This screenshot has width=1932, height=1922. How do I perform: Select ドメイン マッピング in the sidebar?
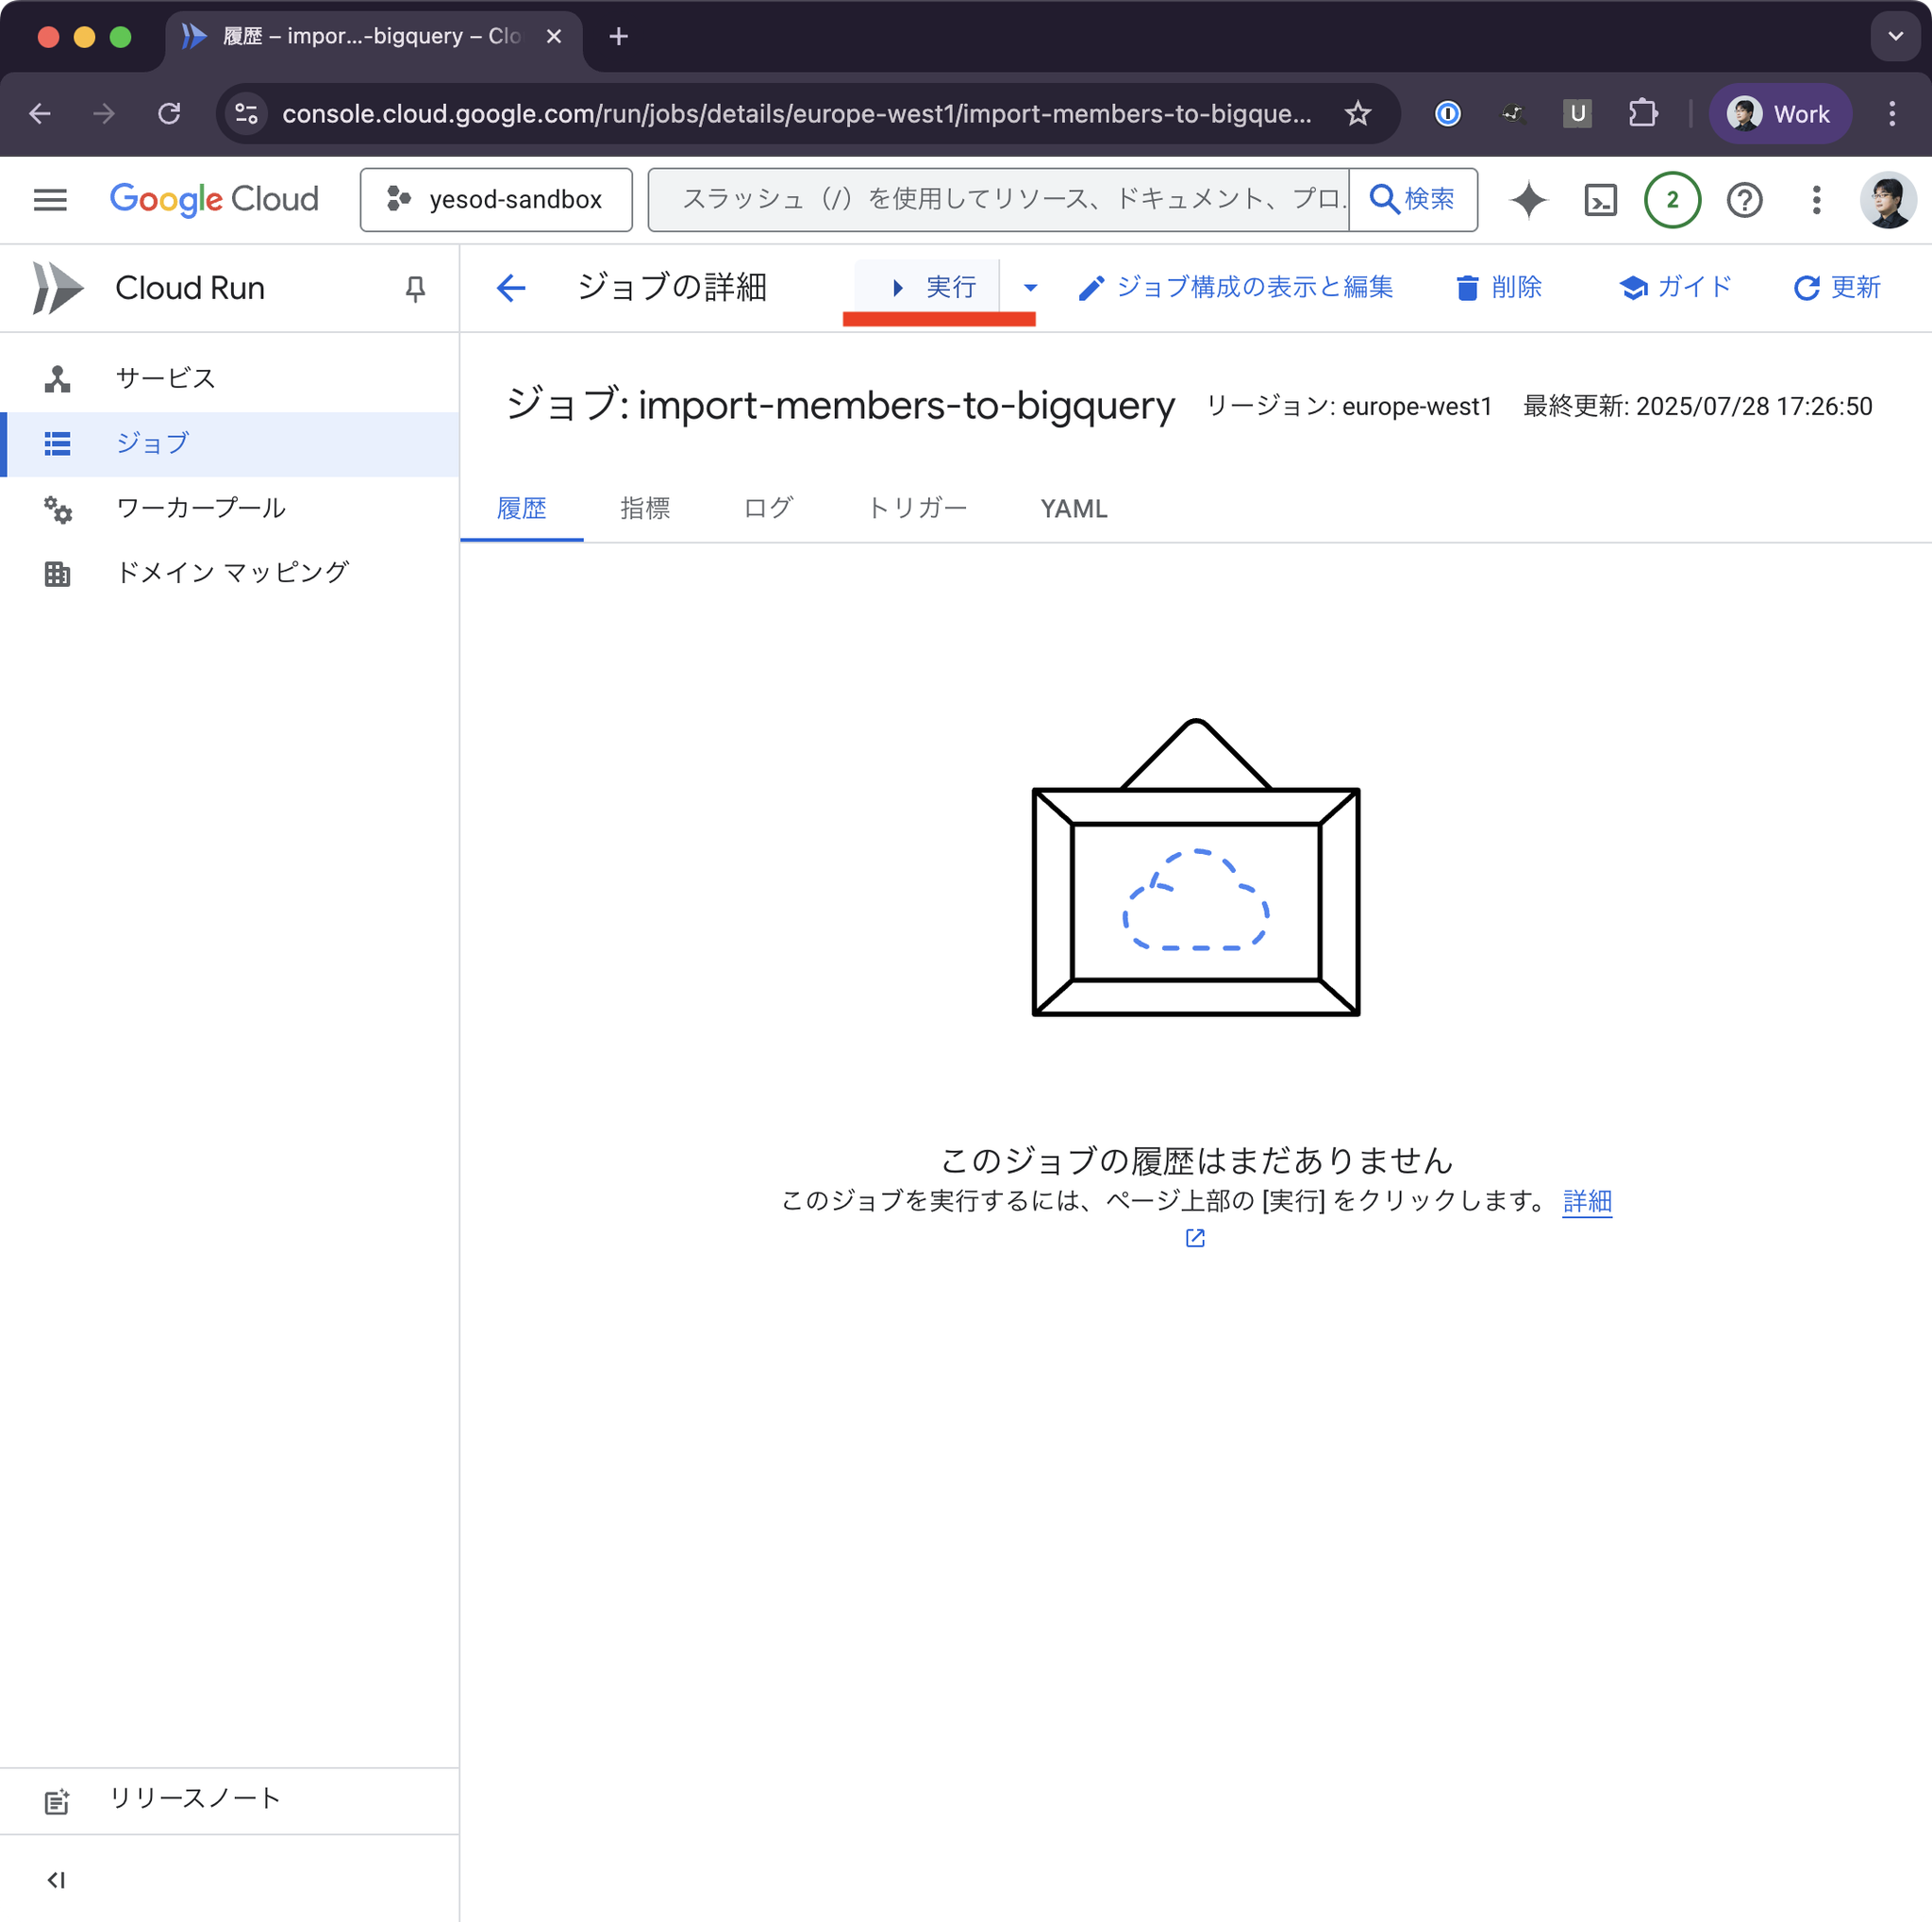click(230, 573)
